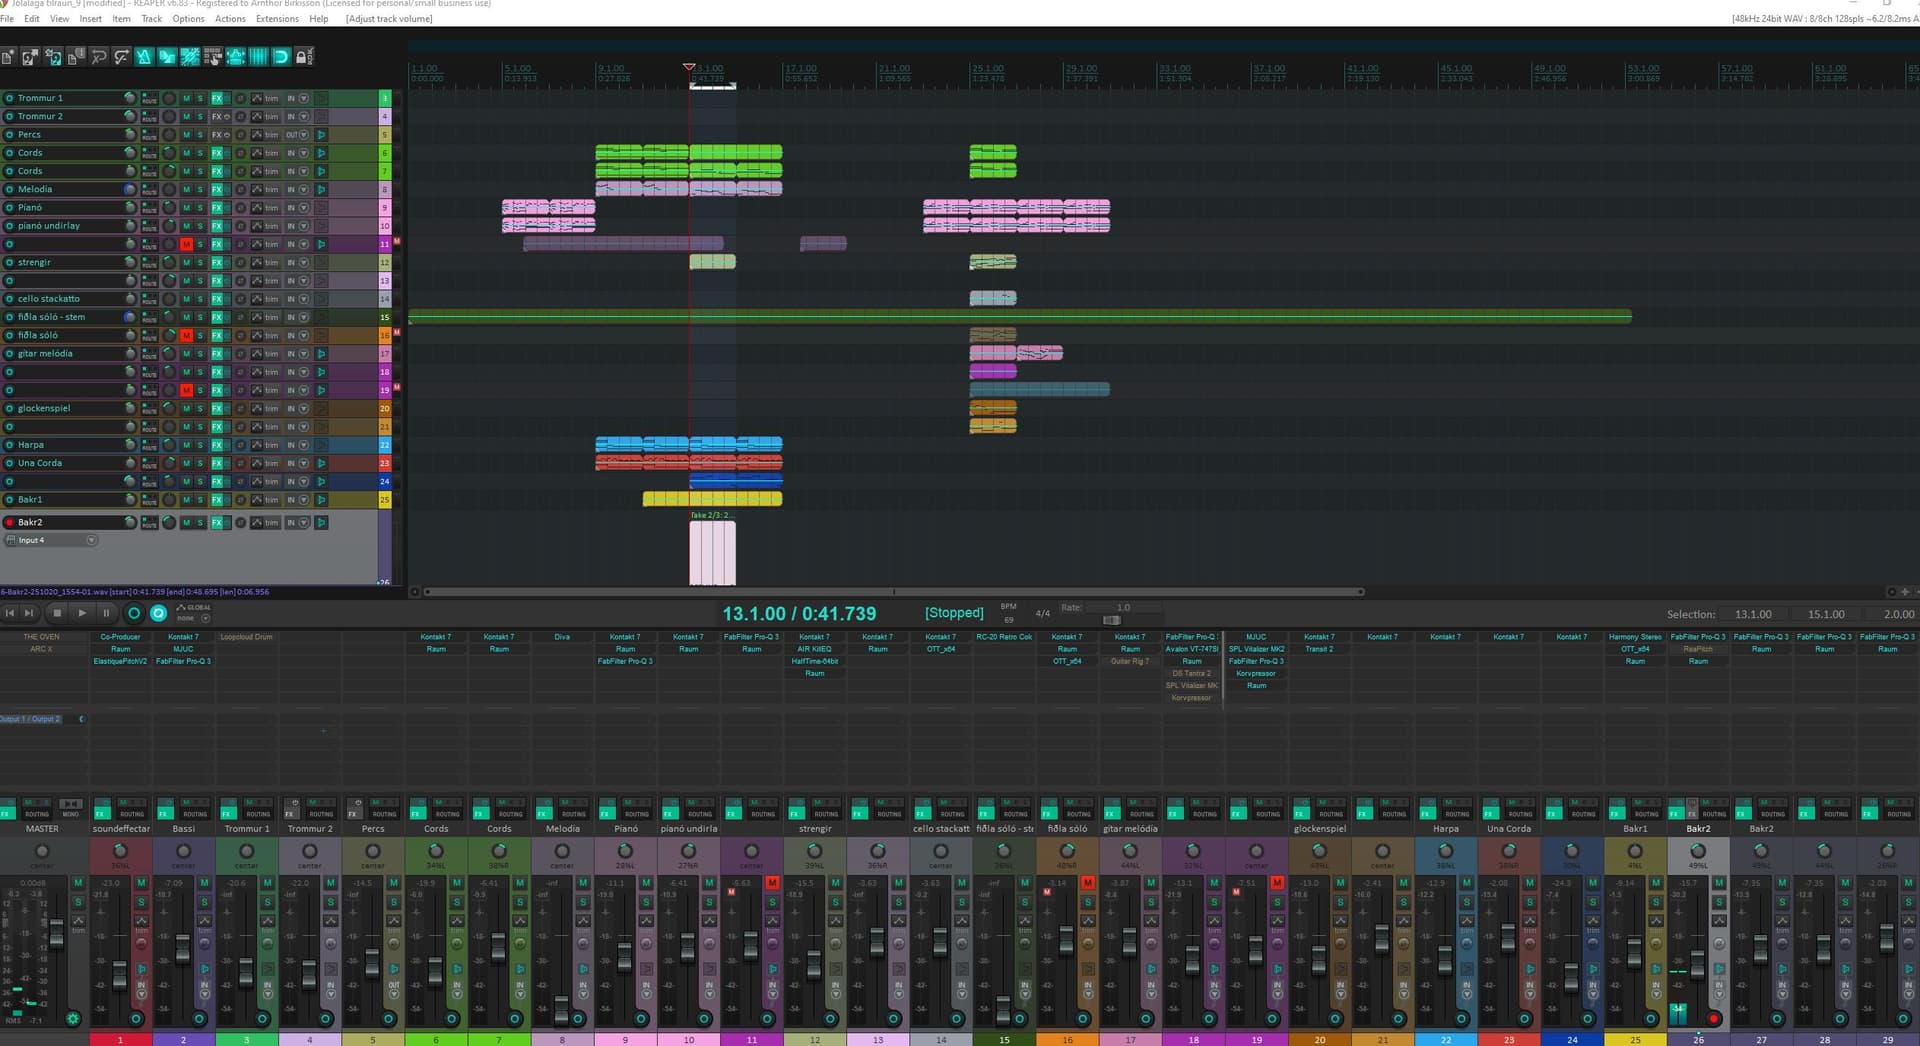Open FX chain for Trommur 1 track
Viewport: 1920px width, 1046px height.
click(216, 98)
